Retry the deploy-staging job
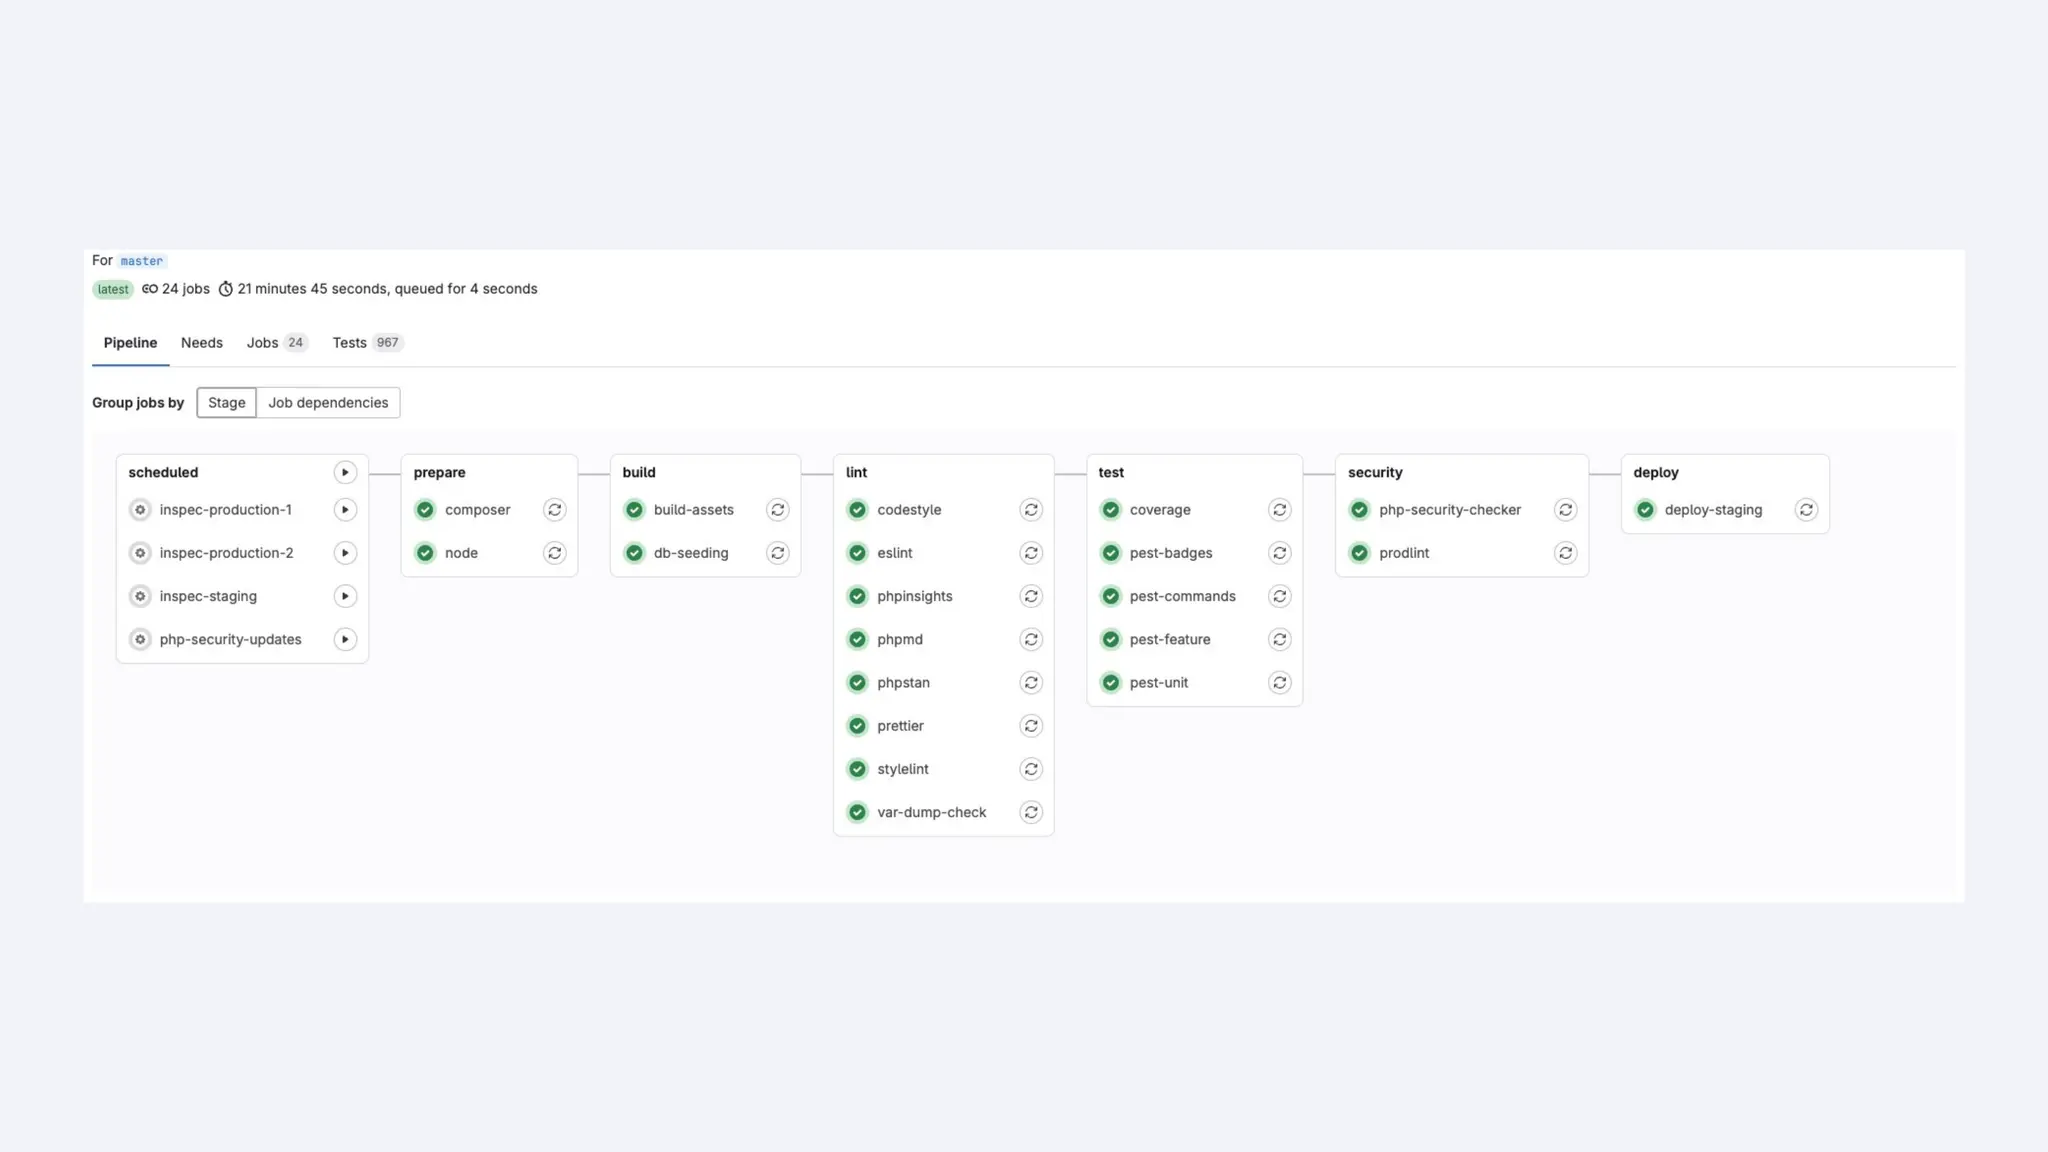The height and width of the screenshot is (1152, 2048). (1806, 510)
